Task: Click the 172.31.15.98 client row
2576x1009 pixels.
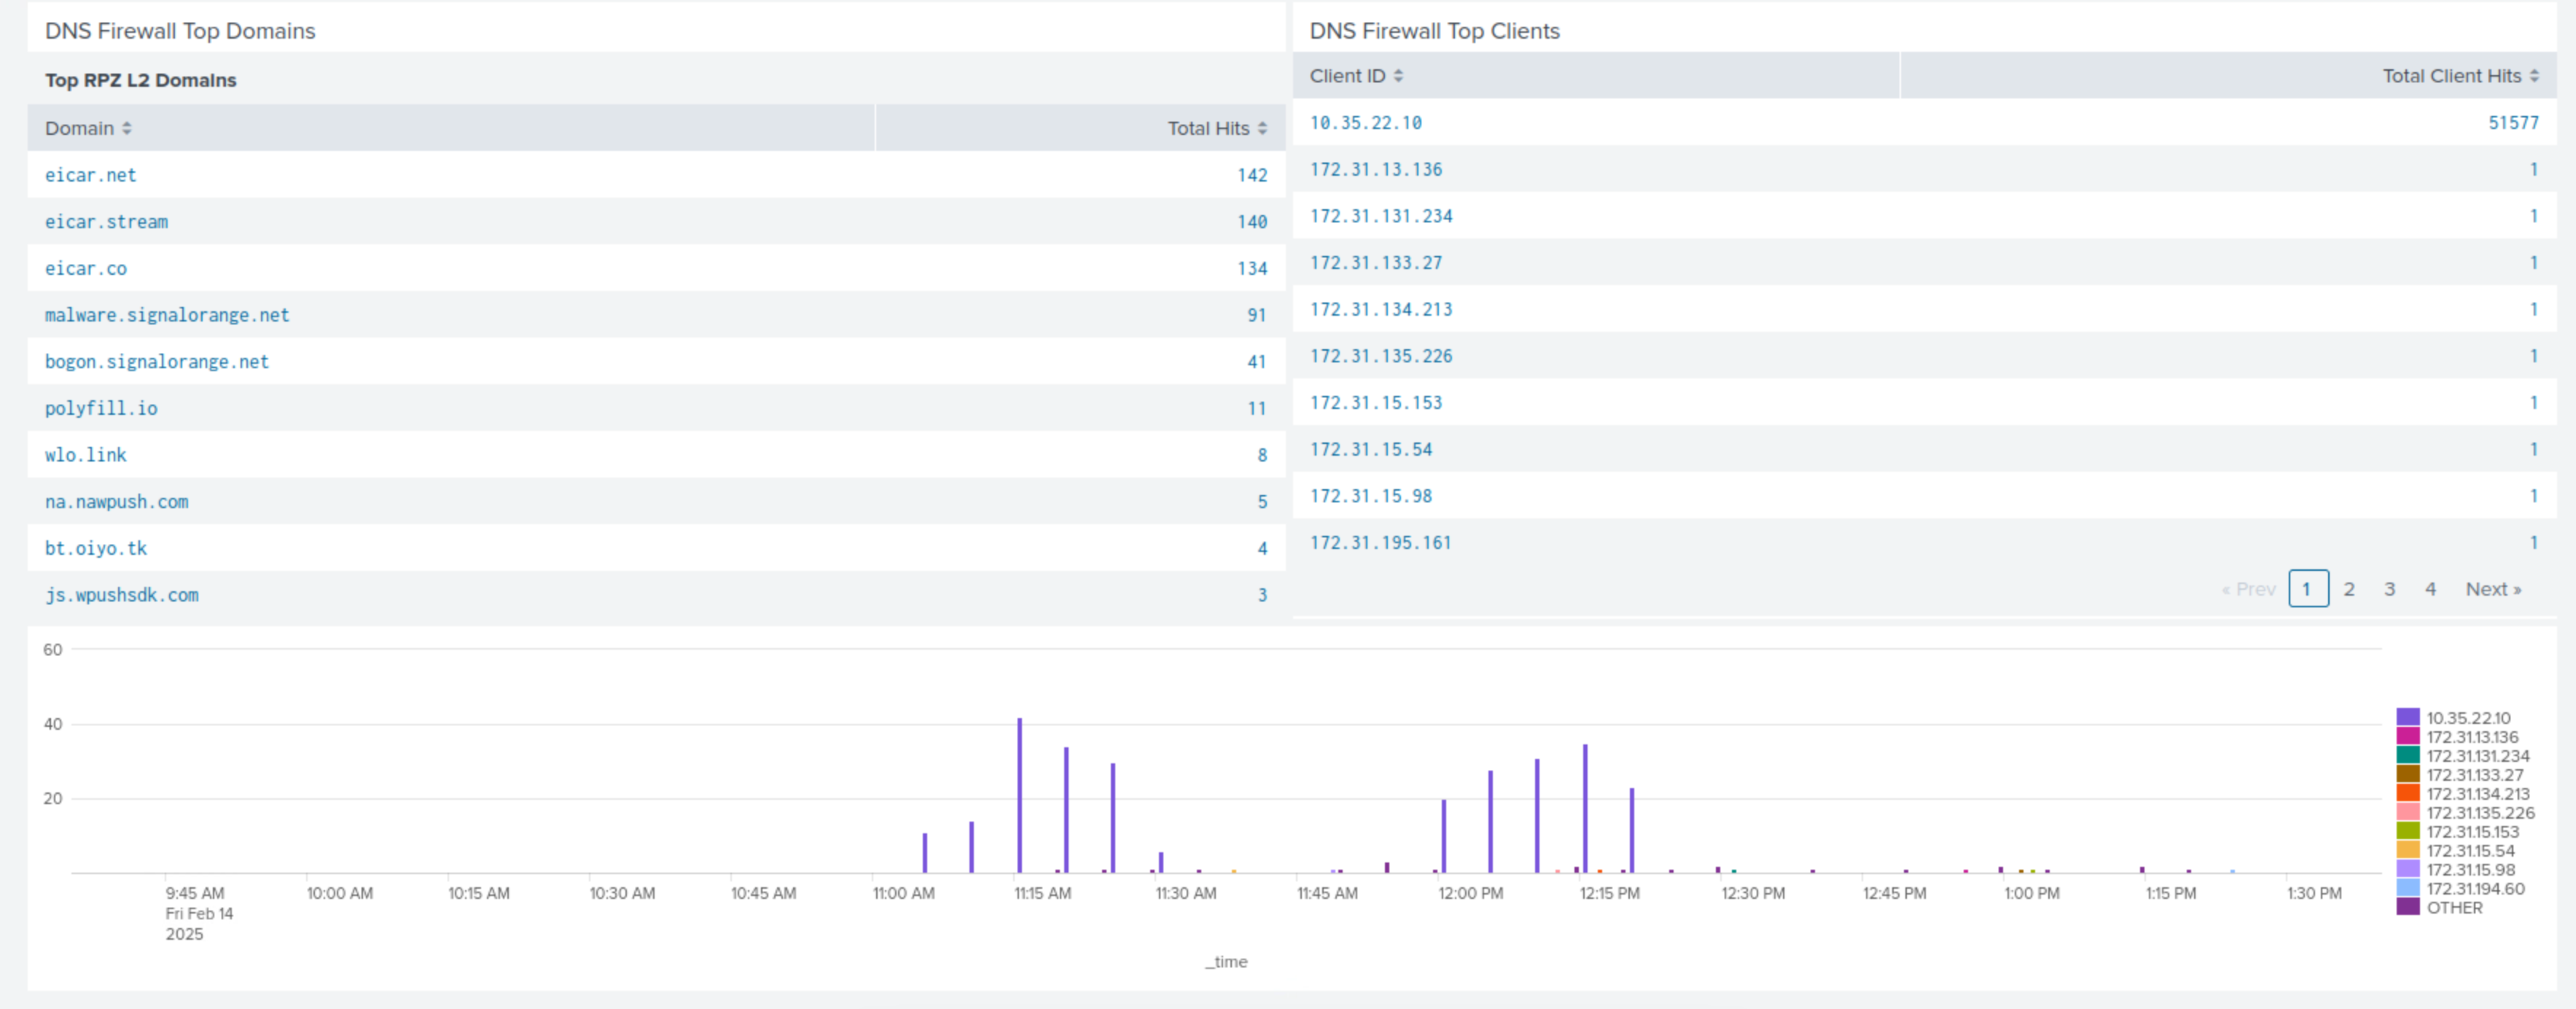Action: (x=1371, y=496)
